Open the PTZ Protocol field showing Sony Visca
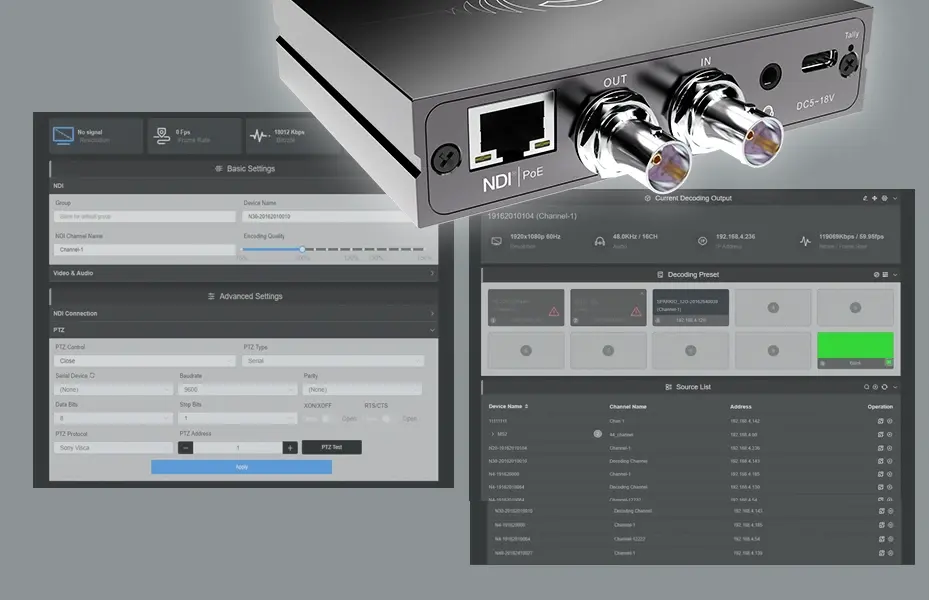Image resolution: width=929 pixels, height=600 pixels. coord(113,448)
